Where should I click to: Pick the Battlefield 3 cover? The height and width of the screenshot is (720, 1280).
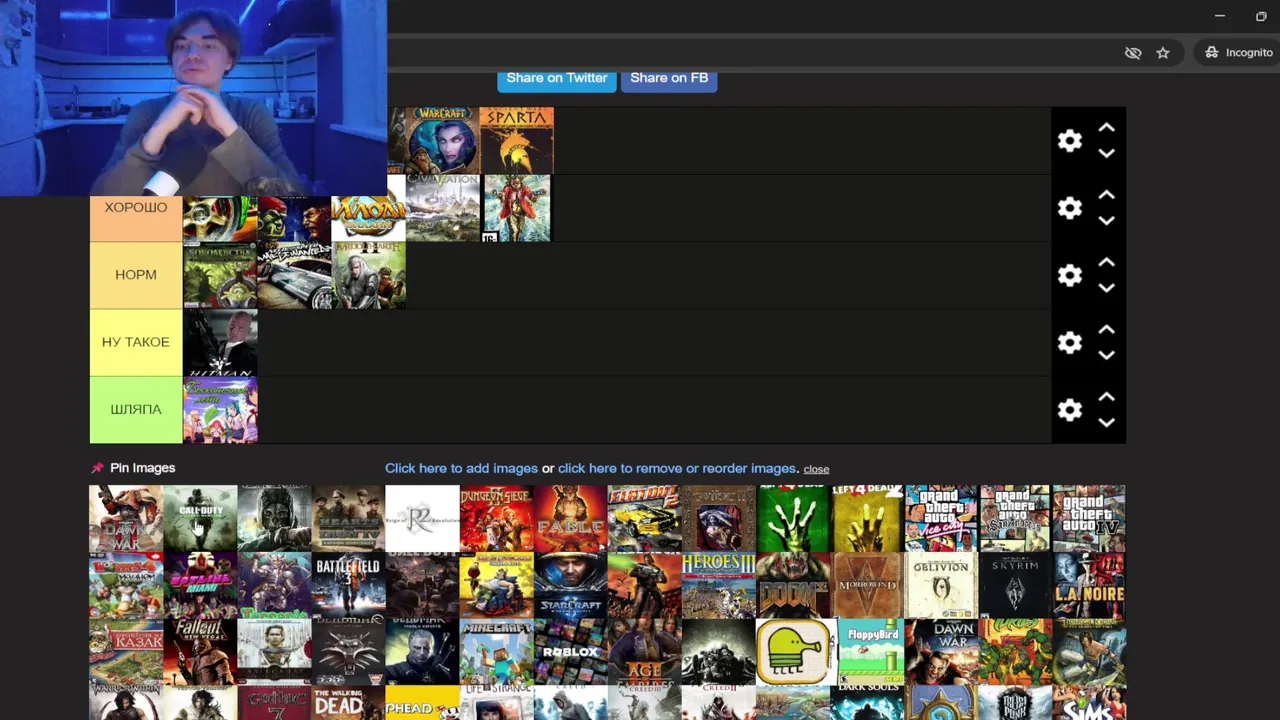pos(348,585)
